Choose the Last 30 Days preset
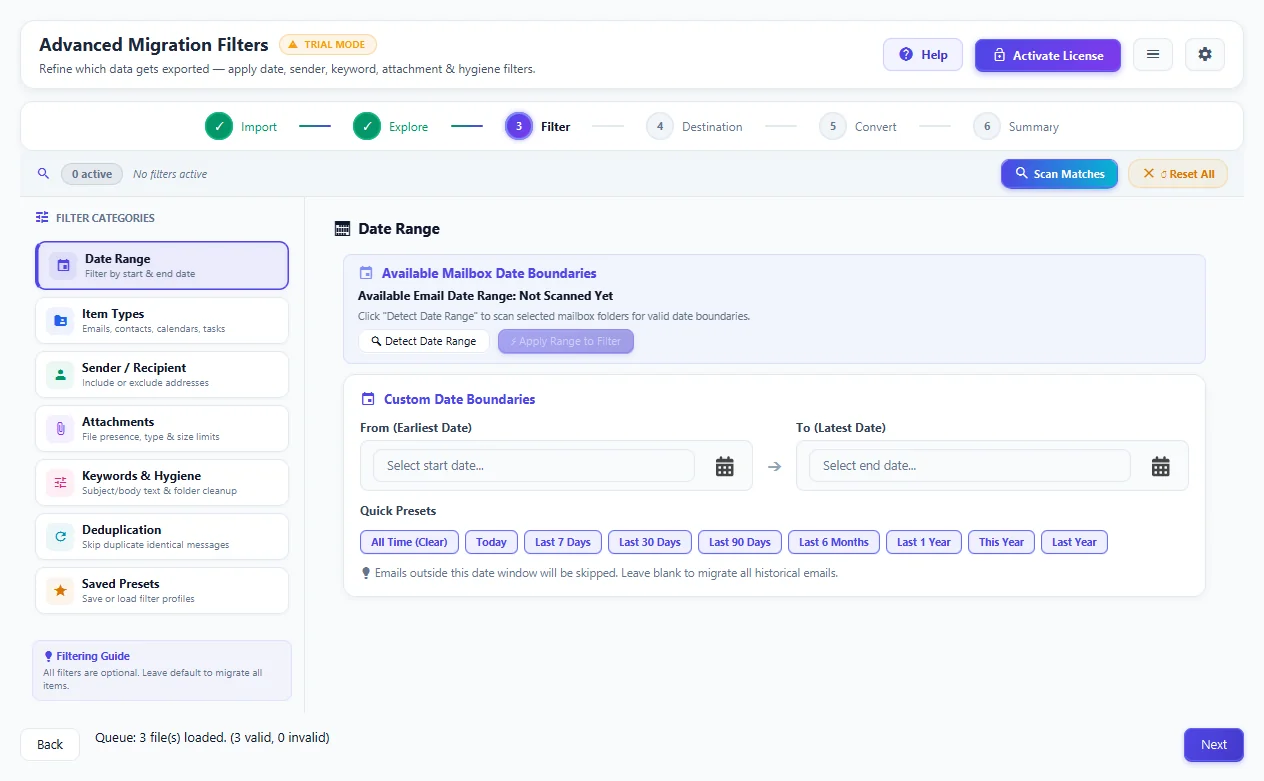The width and height of the screenshot is (1264, 781). [x=650, y=542]
